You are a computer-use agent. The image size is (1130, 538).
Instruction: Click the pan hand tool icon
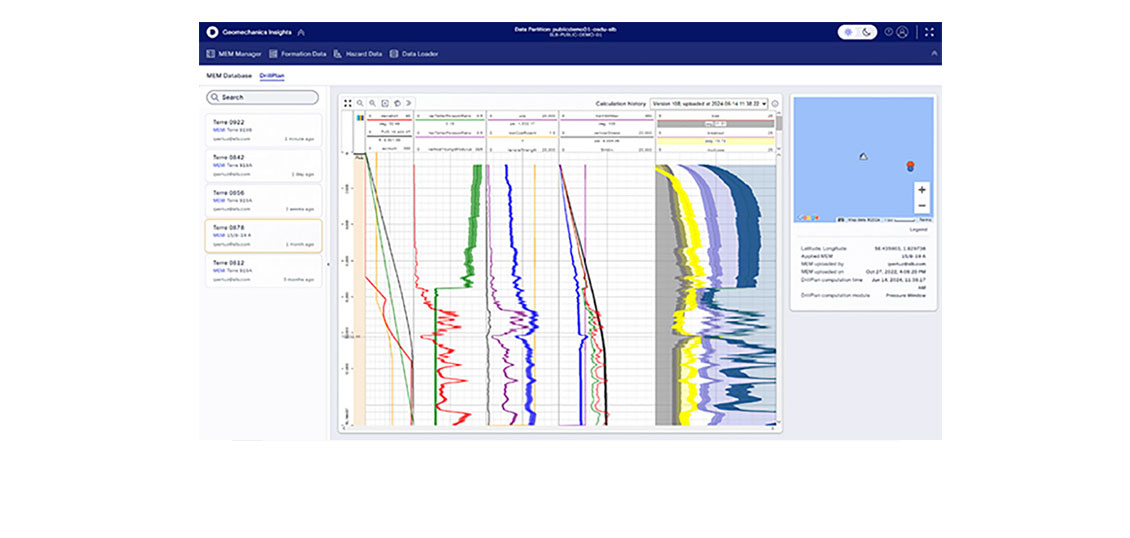pos(397,103)
